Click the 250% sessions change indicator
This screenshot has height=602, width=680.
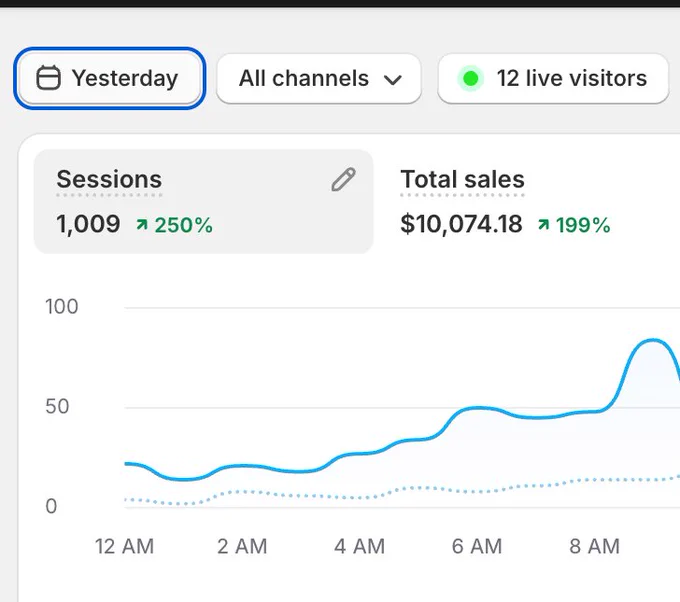174,225
